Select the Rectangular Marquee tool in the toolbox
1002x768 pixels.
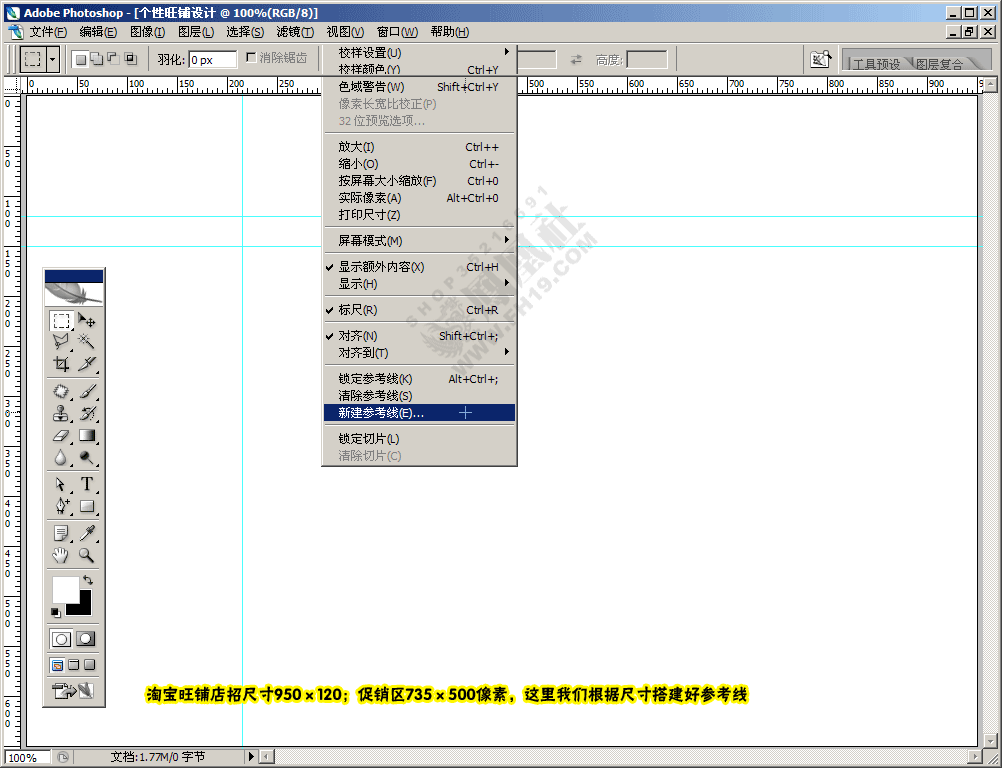(61, 320)
